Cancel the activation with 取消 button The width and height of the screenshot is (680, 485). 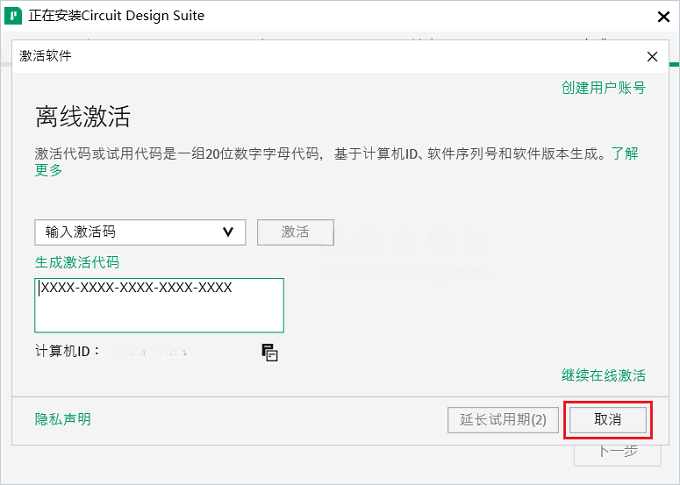[608, 419]
